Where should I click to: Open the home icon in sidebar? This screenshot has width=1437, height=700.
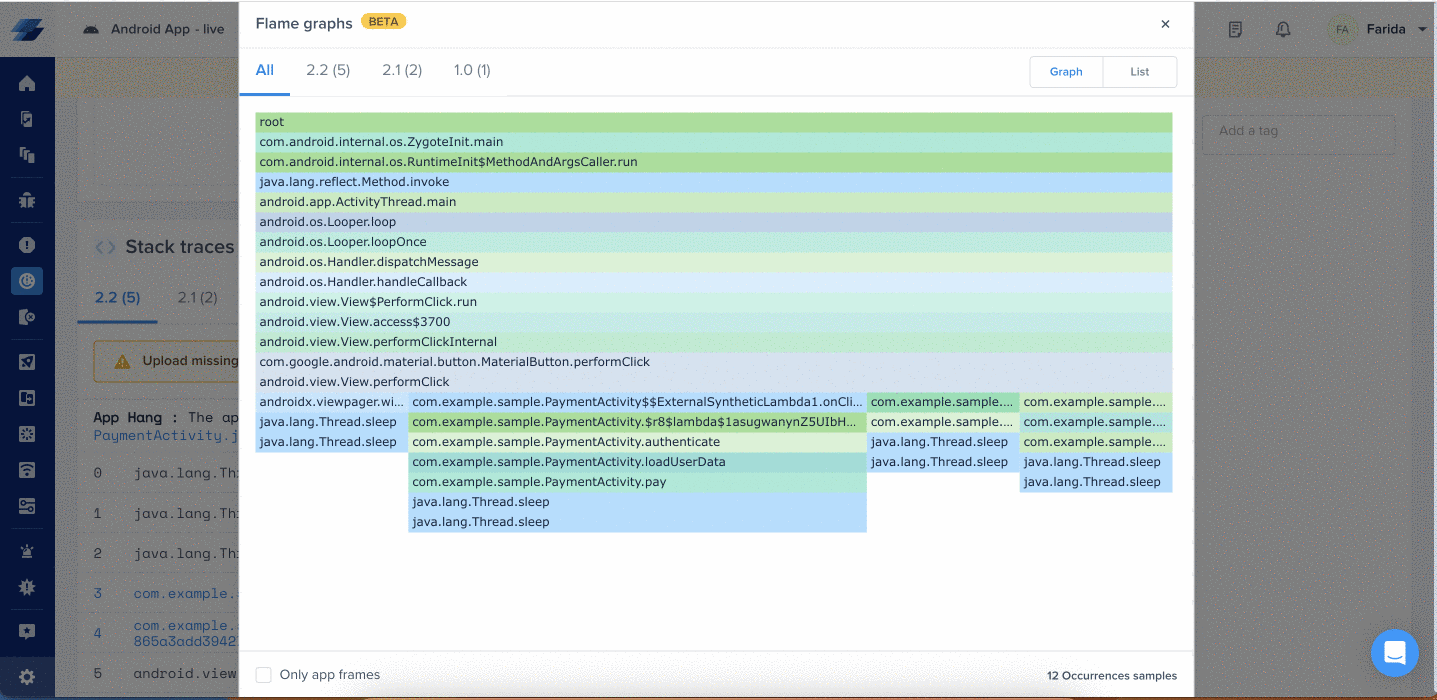[x=27, y=84]
